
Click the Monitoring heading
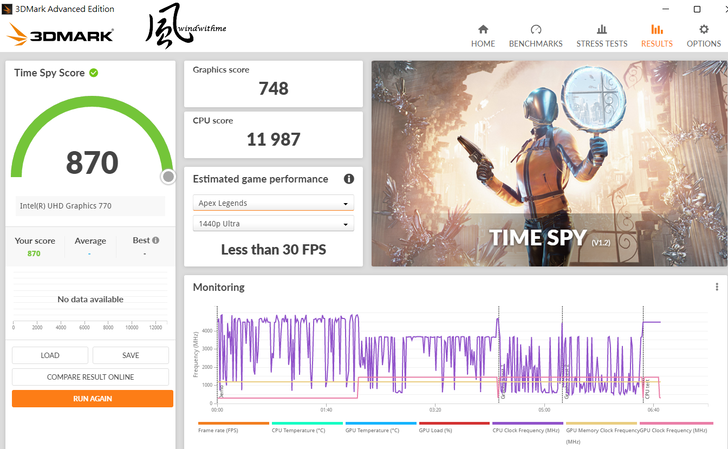[219, 287]
